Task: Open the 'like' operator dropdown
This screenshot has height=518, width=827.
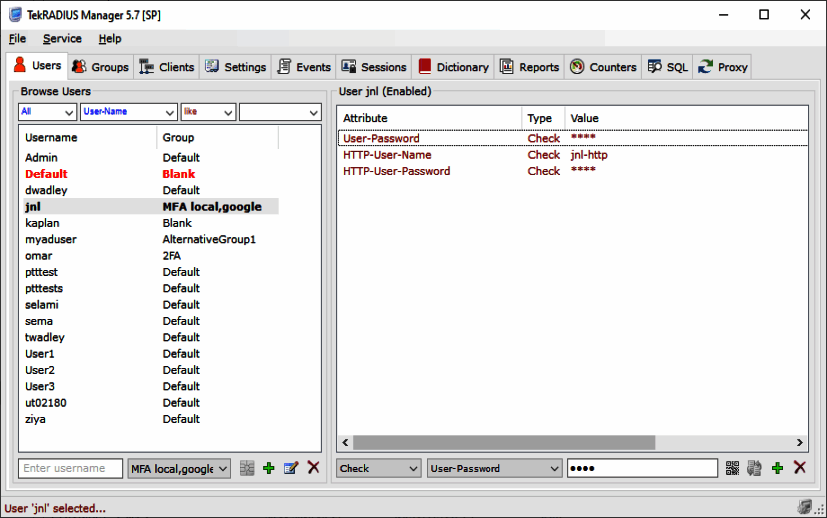Action: click(208, 112)
